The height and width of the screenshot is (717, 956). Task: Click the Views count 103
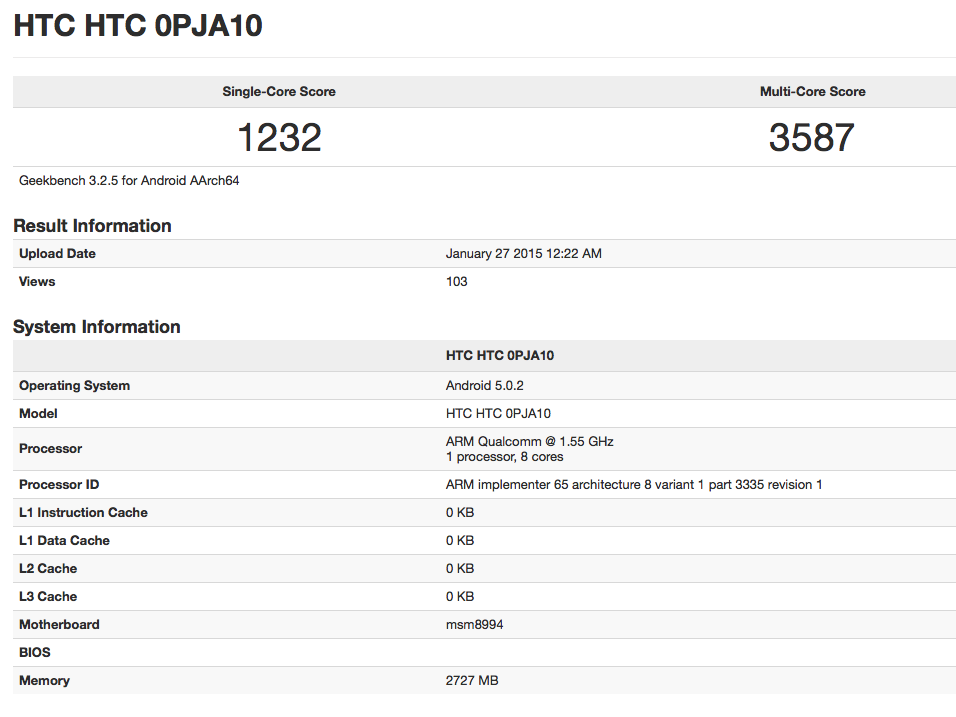pos(456,282)
